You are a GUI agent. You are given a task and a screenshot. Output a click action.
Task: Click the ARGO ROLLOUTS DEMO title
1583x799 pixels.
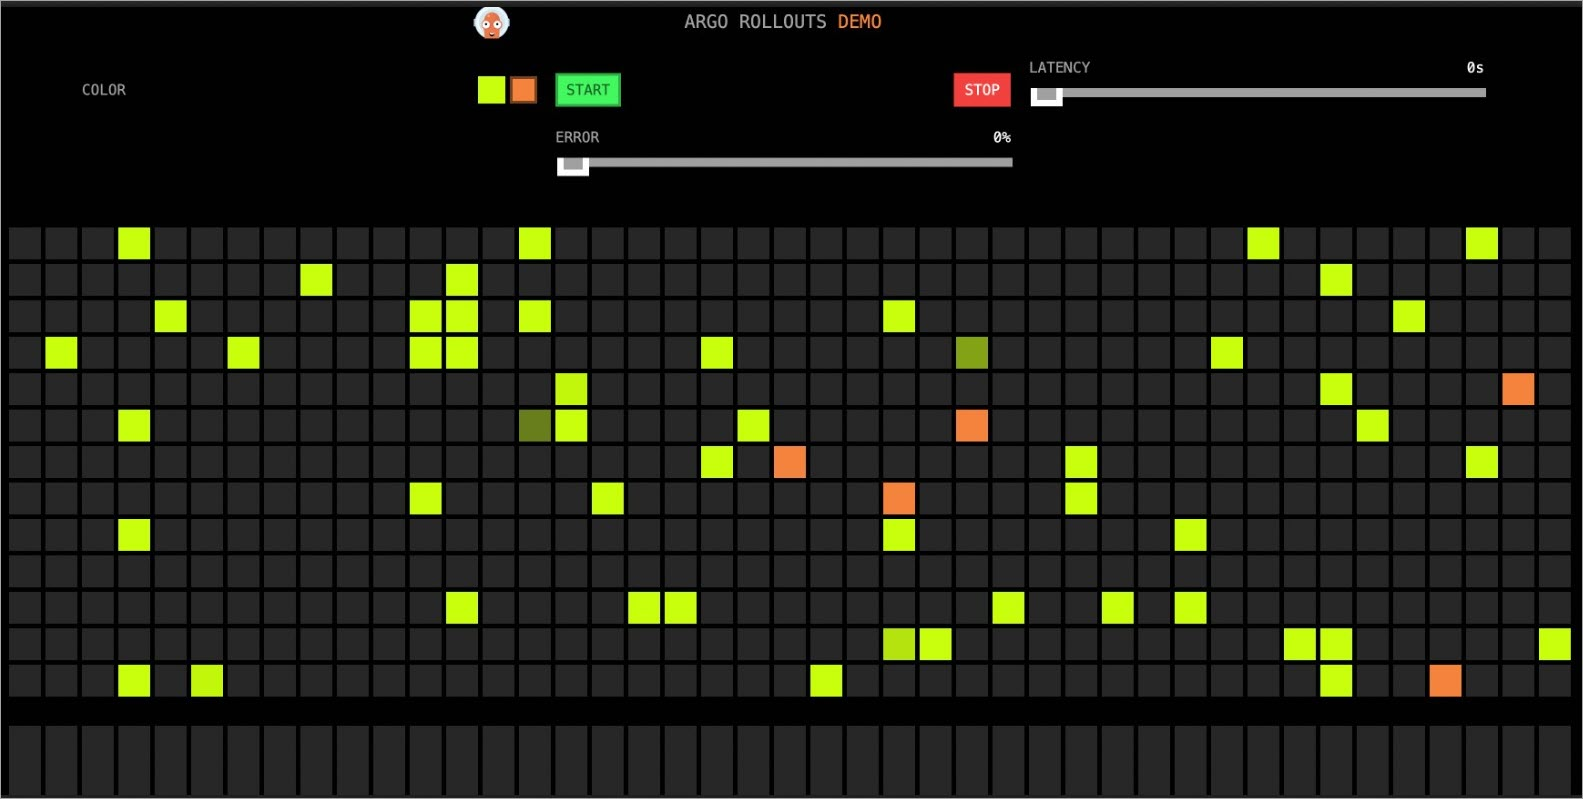click(x=783, y=22)
